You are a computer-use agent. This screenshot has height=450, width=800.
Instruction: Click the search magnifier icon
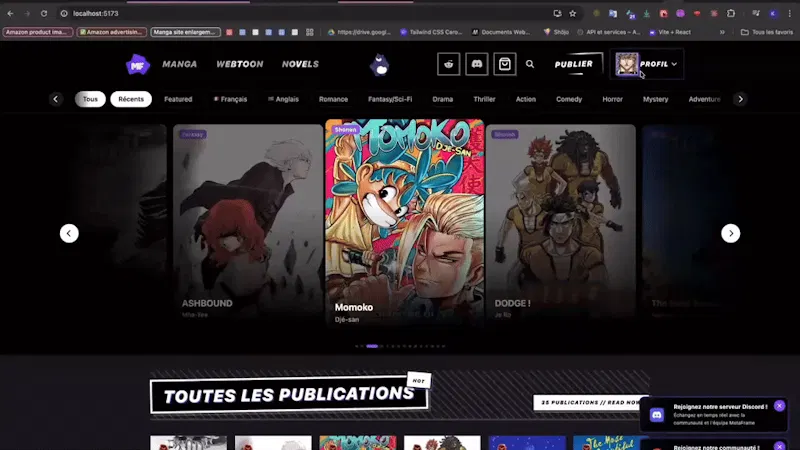(x=530, y=64)
